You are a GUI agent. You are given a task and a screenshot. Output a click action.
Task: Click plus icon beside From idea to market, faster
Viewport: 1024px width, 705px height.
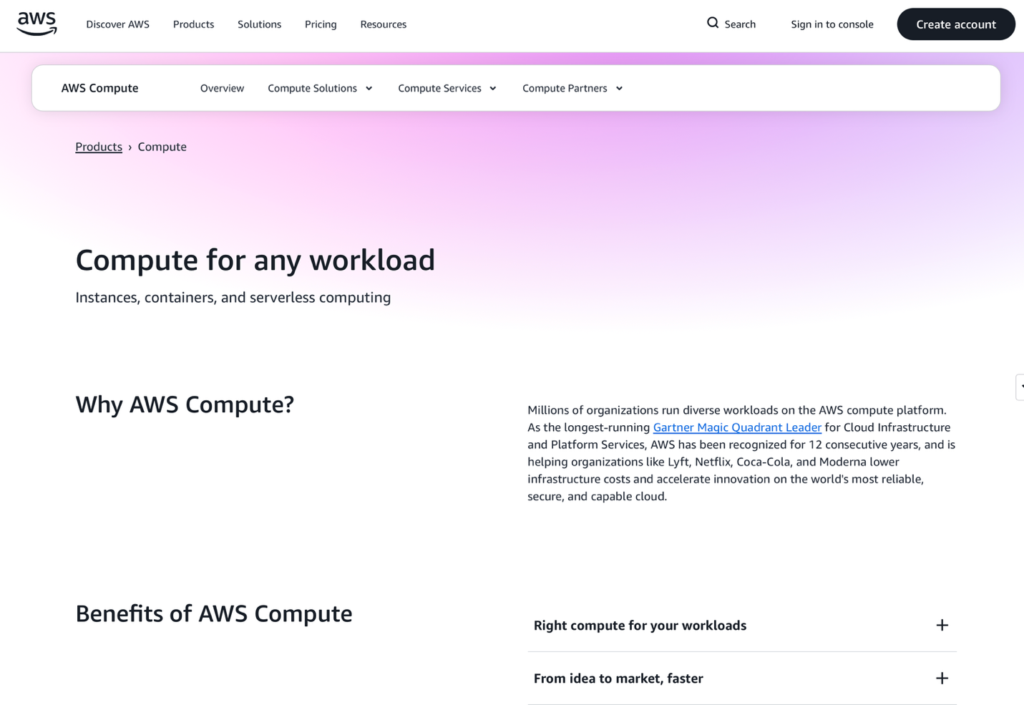941,678
